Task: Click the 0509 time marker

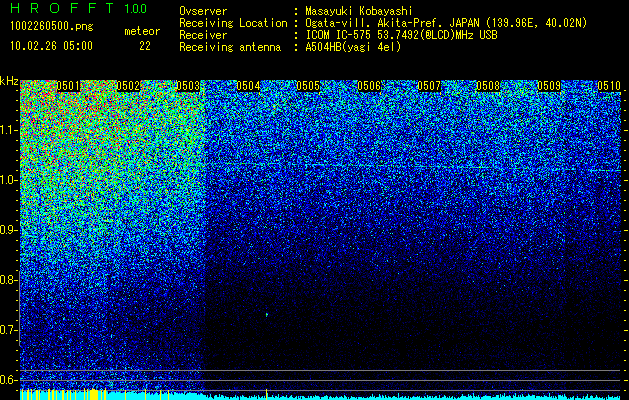Action: tap(549, 86)
